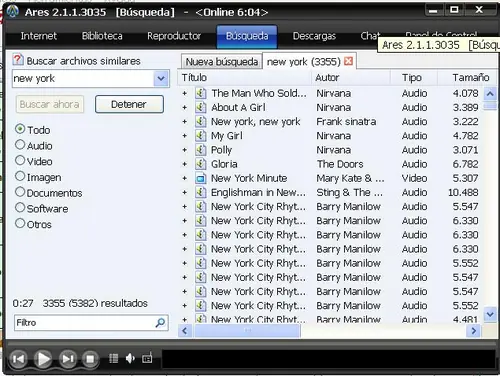
Task: Select the 10.488 size cell
Action: click(463, 192)
